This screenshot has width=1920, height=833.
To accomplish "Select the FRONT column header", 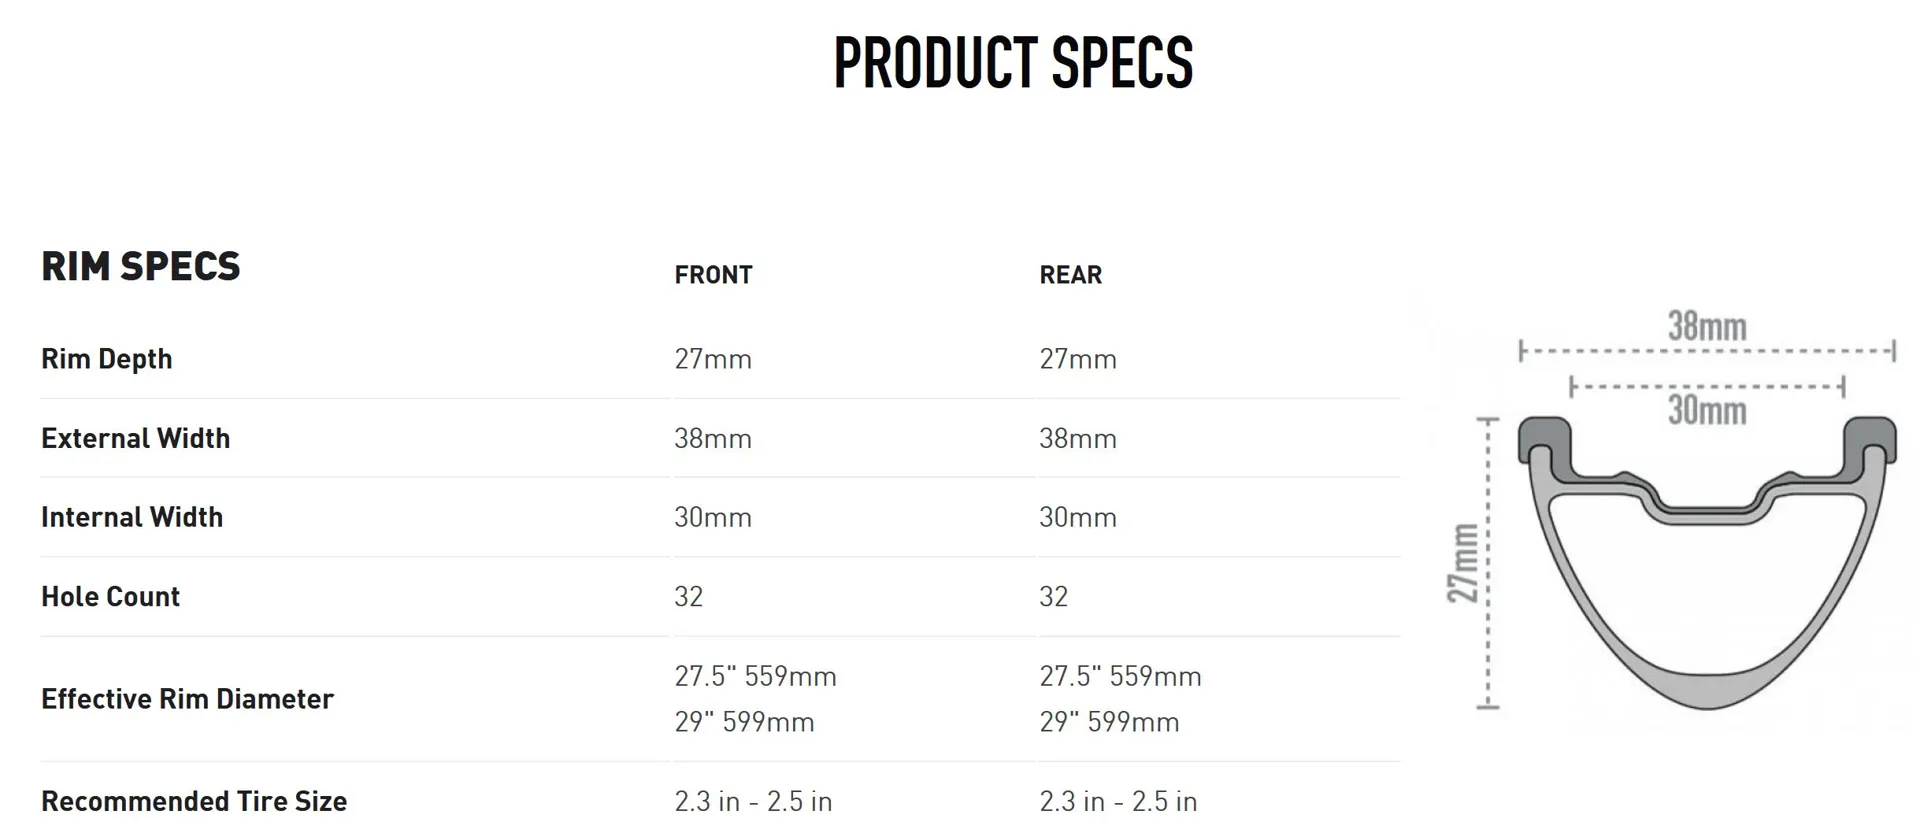I will point(713,275).
